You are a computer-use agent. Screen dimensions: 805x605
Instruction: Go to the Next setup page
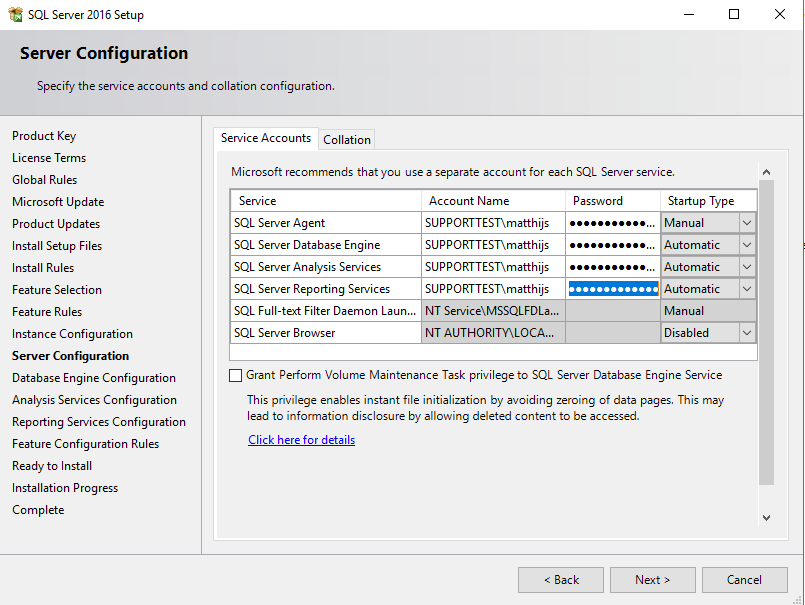pos(653,580)
